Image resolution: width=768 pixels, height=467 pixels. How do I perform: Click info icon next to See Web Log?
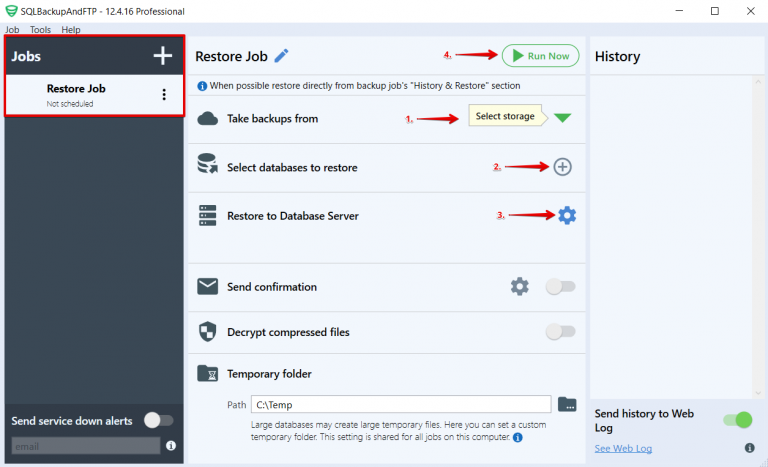[x=749, y=447]
